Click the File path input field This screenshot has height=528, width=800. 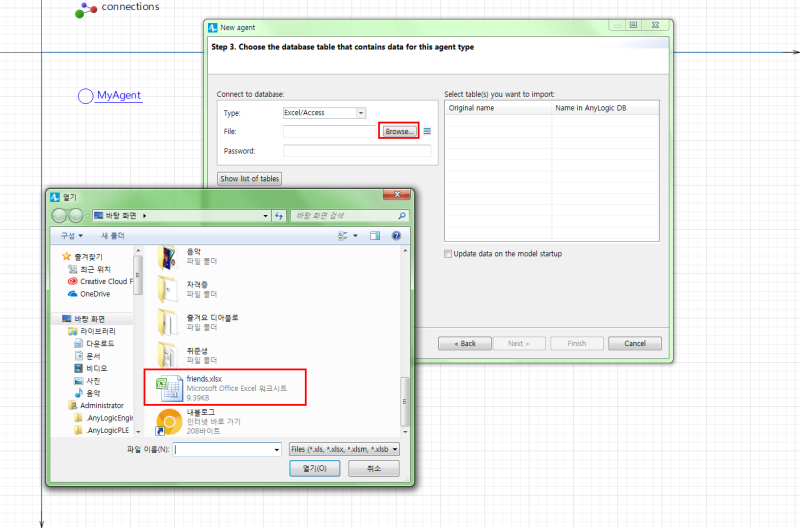click(x=330, y=132)
